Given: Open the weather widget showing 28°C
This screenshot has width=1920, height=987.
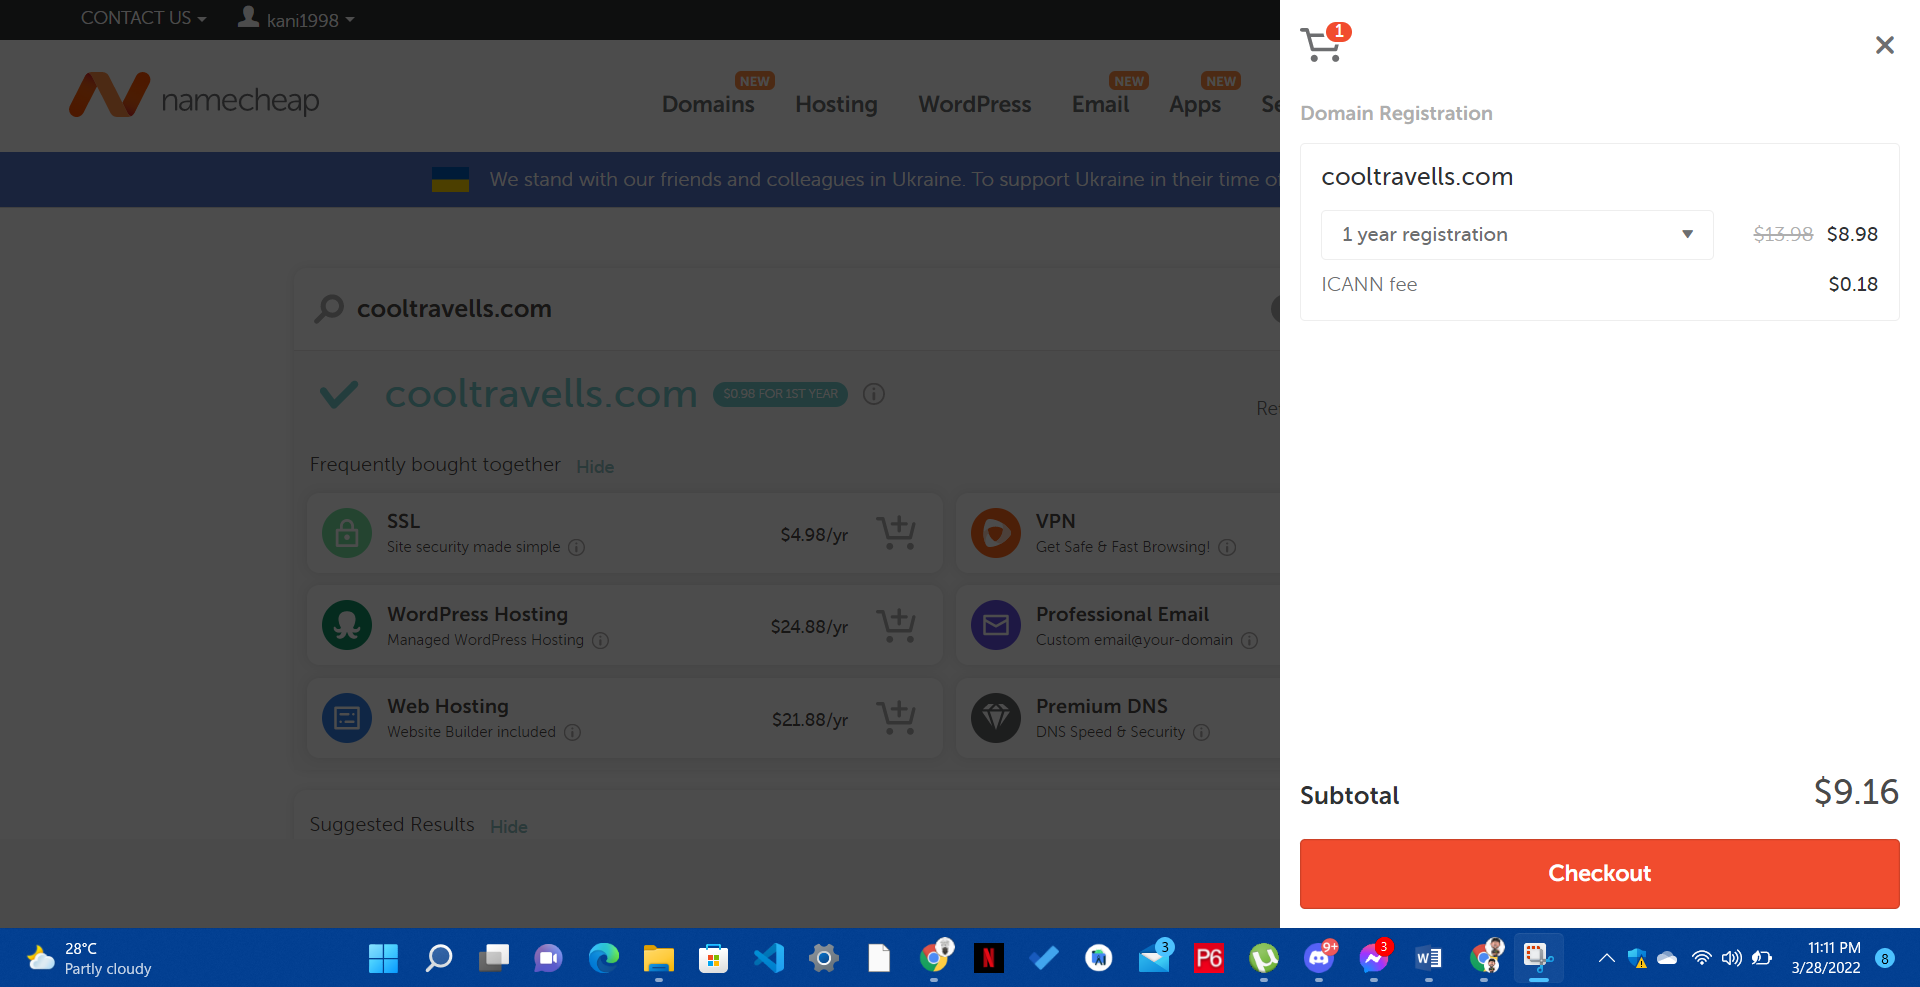Looking at the screenshot, I should click(90, 958).
